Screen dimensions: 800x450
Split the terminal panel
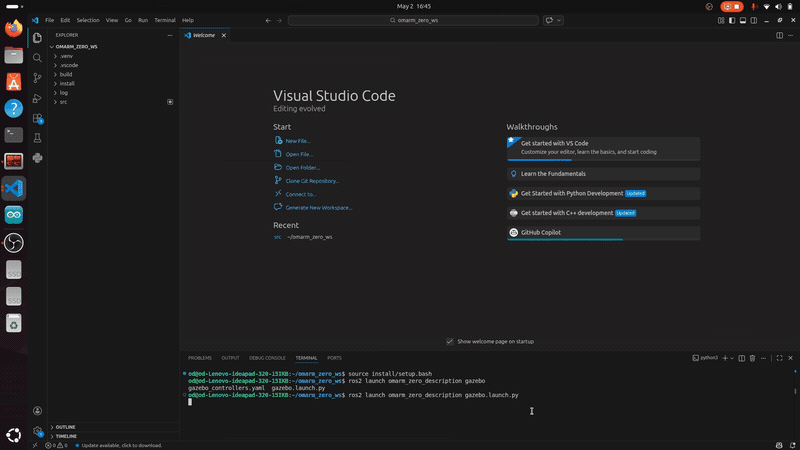tap(742, 358)
